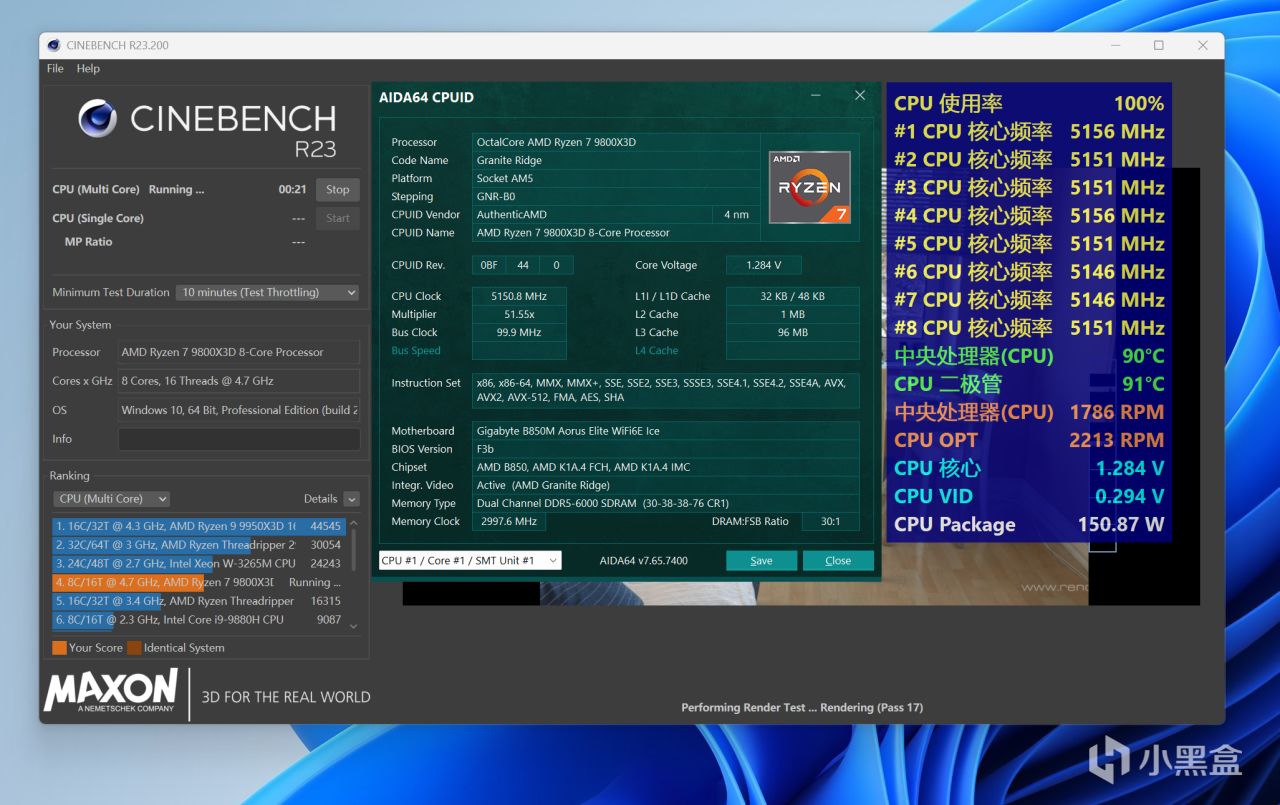This screenshot has width=1280, height=805.
Task: Open the File menu in Cinebench
Action: pyautogui.click(x=55, y=69)
